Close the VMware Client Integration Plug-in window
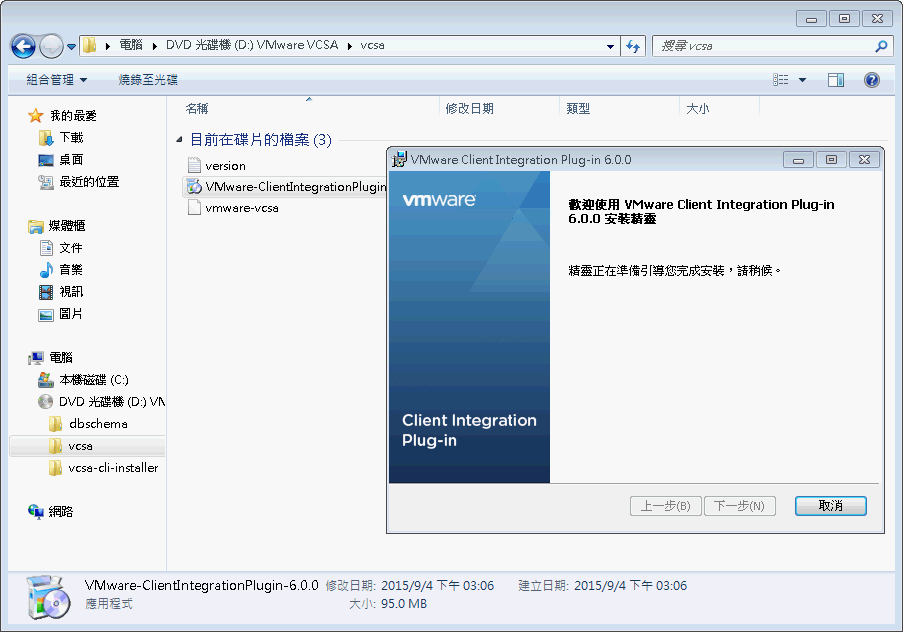 tap(864, 160)
